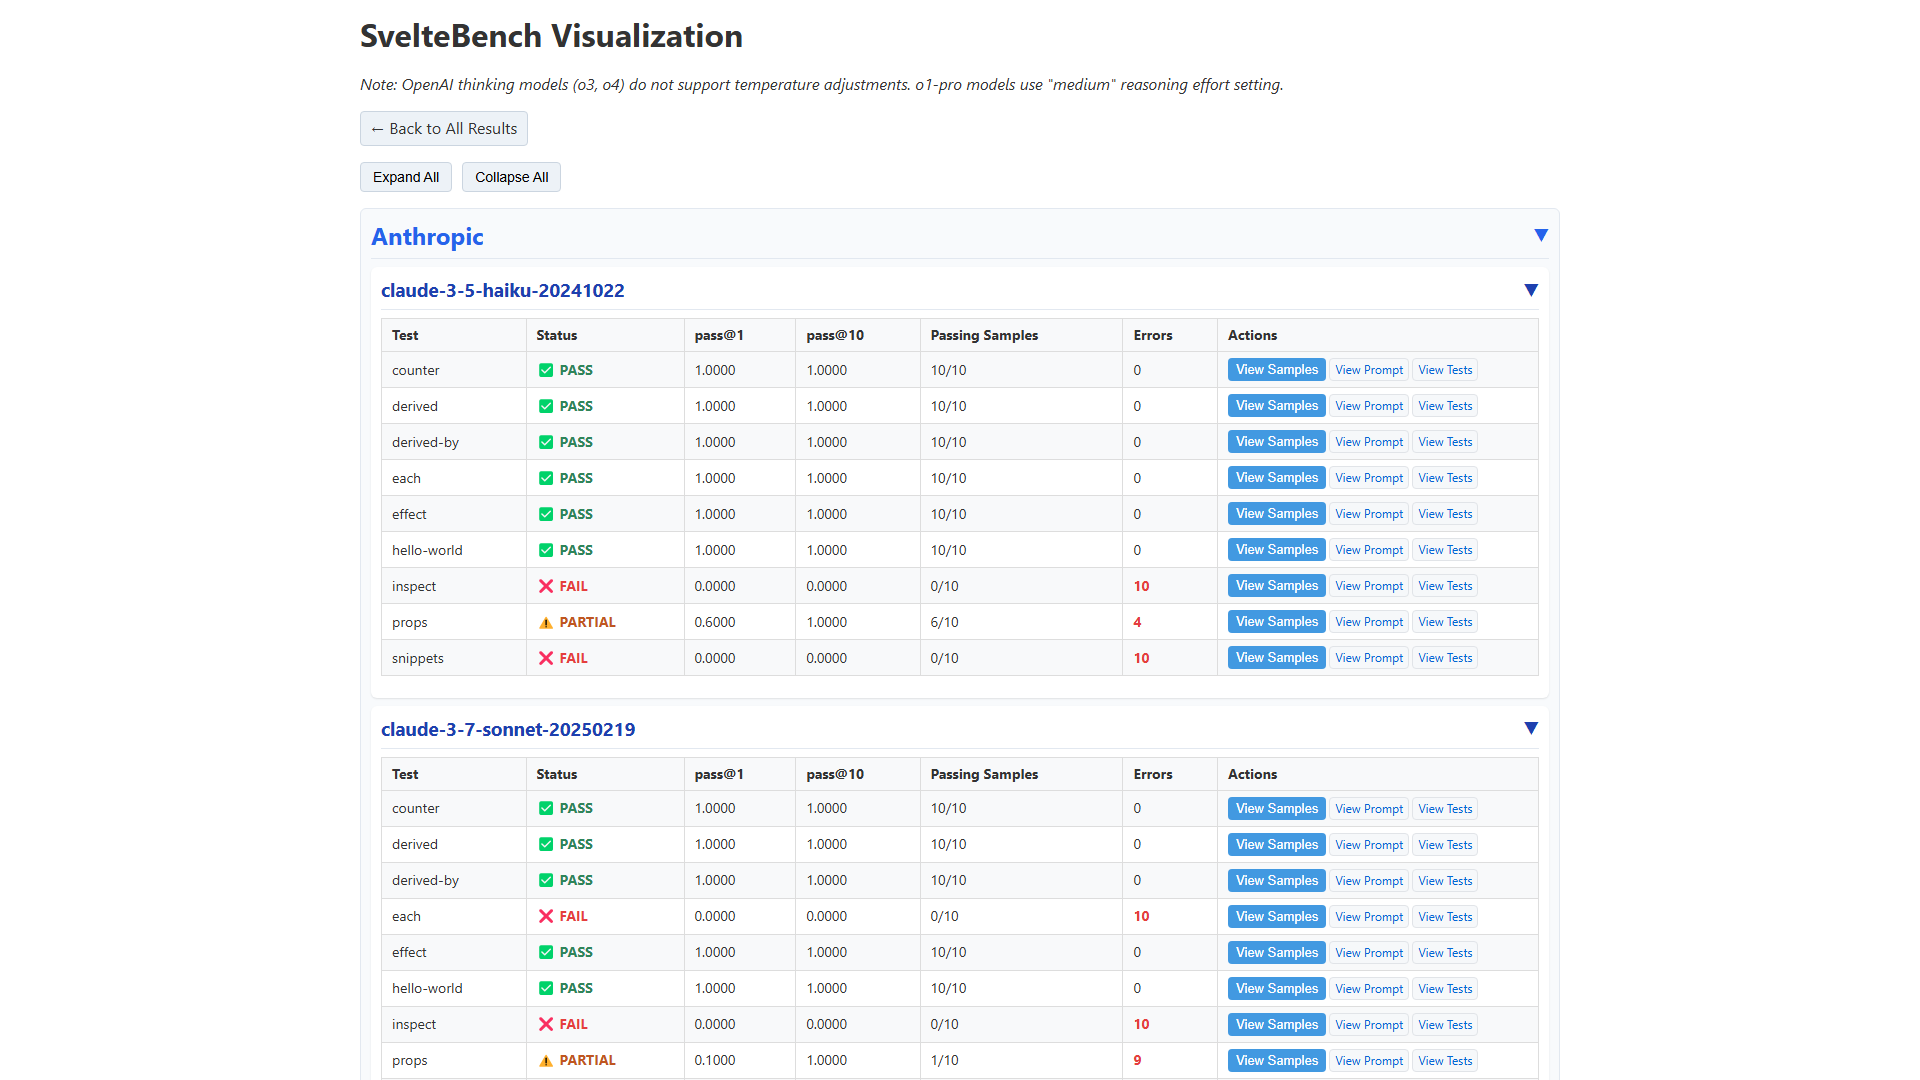1920x1080 pixels.
Task: View Samples for haiku snippets test
Action: [1276, 658]
